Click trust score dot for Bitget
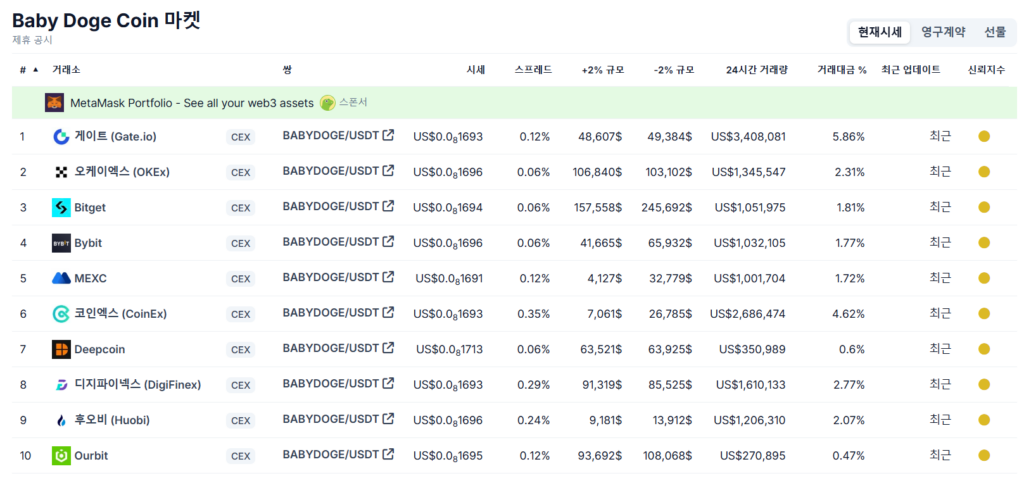This screenshot has width=1024, height=483. pos(984,208)
